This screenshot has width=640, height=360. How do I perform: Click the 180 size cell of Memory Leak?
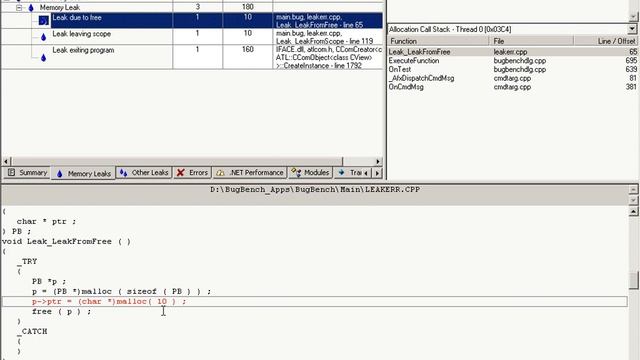[248, 7]
